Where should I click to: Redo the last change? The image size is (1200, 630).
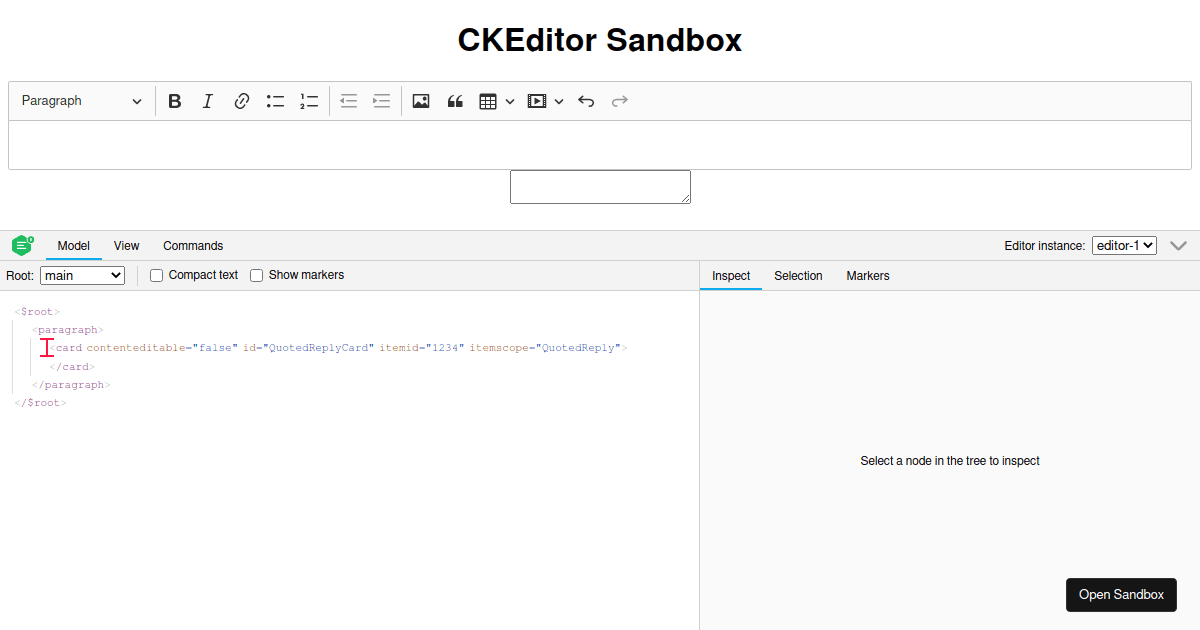point(620,101)
